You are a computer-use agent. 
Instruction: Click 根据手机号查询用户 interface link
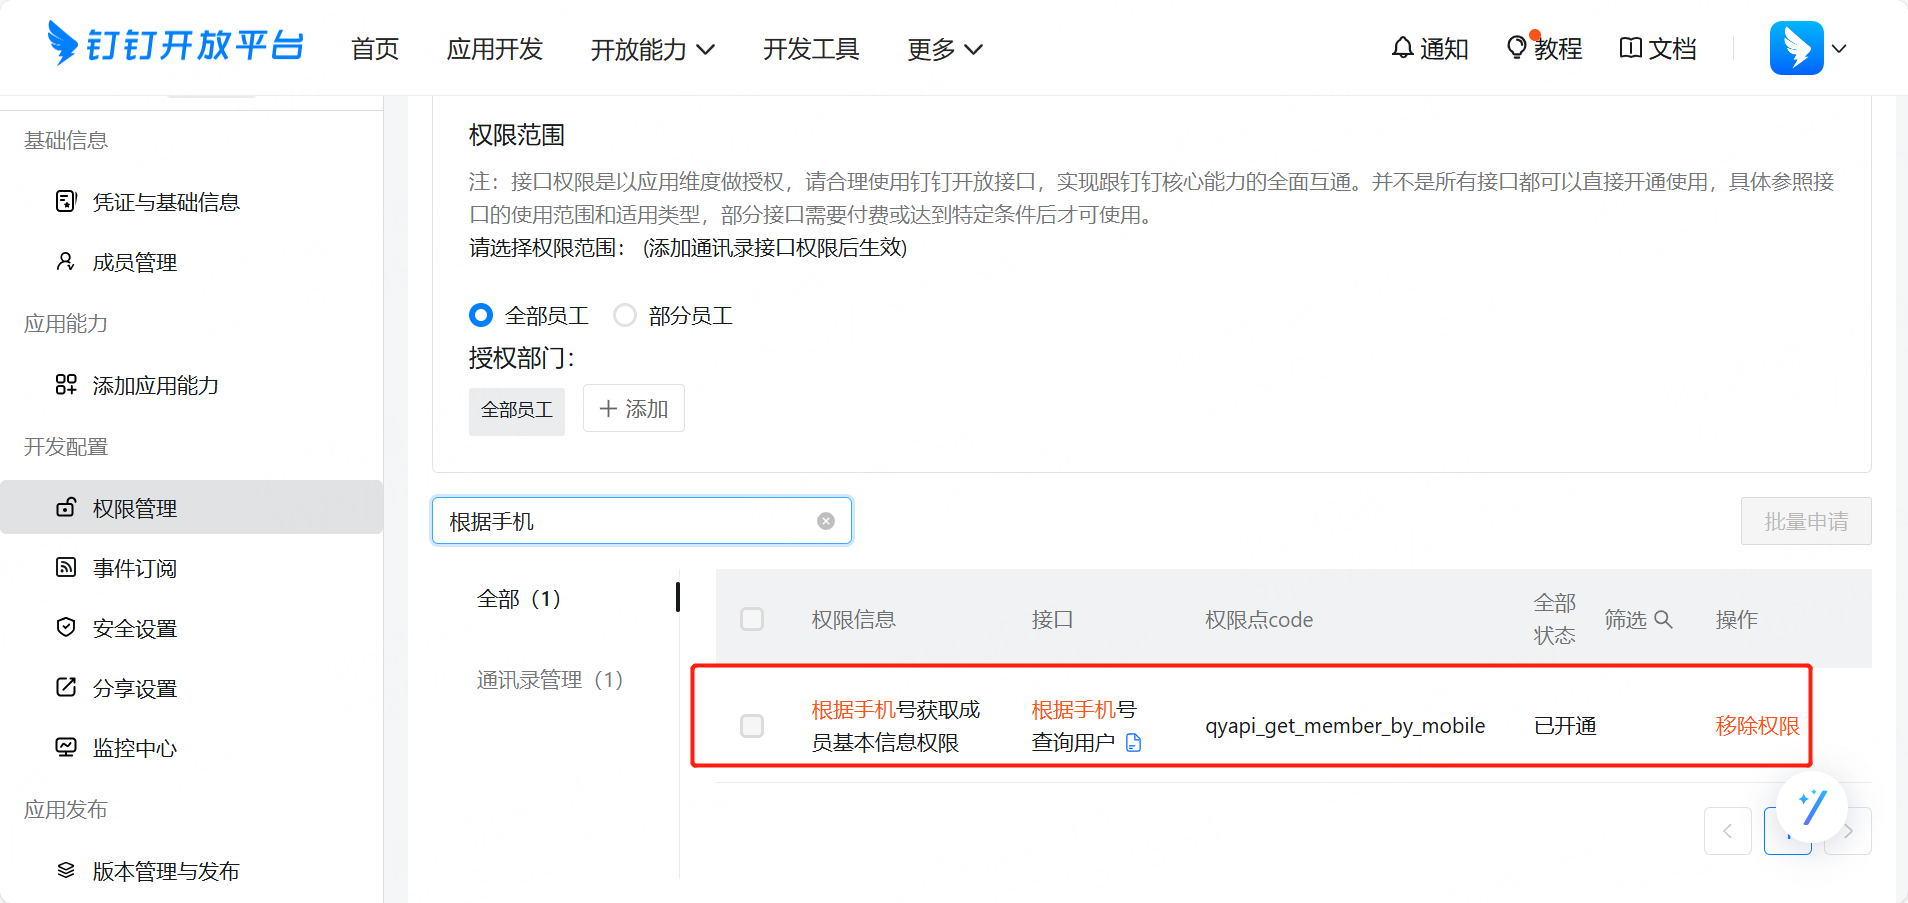[x=1084, y=726]
